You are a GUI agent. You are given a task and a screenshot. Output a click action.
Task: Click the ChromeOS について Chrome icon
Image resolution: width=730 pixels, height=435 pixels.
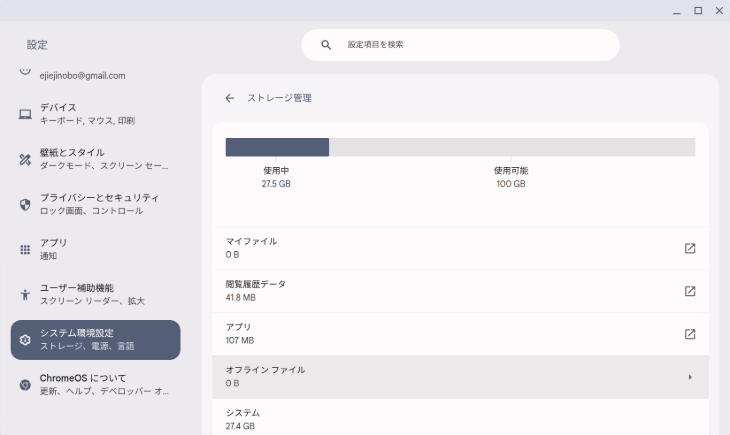coord(25,385)
